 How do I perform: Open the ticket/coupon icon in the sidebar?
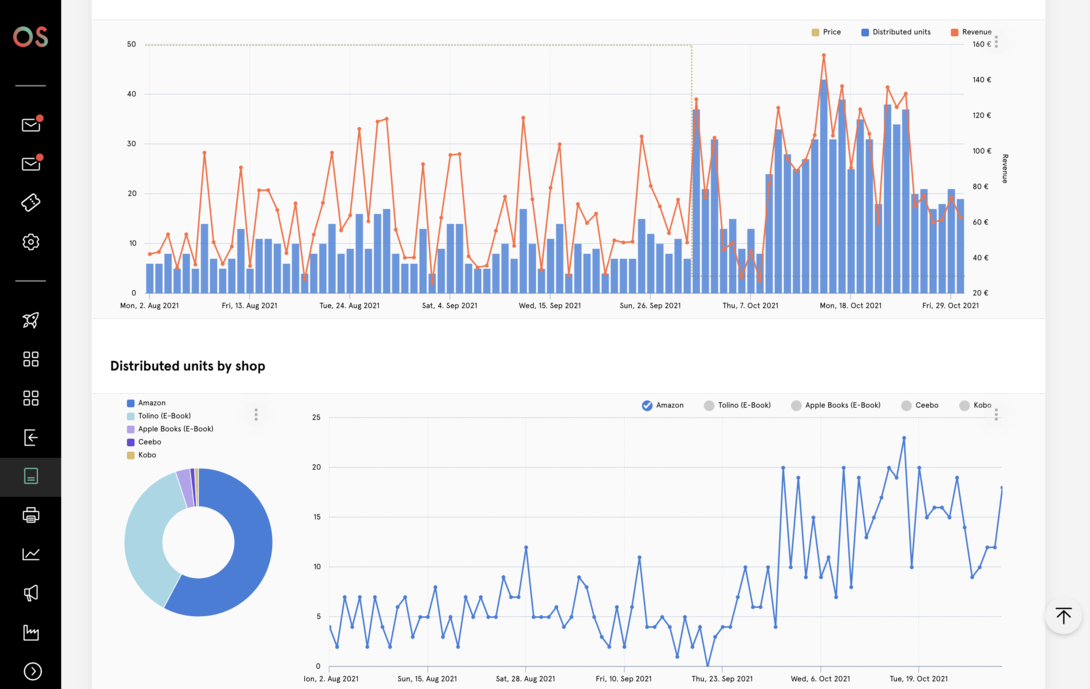coord(31,202)
